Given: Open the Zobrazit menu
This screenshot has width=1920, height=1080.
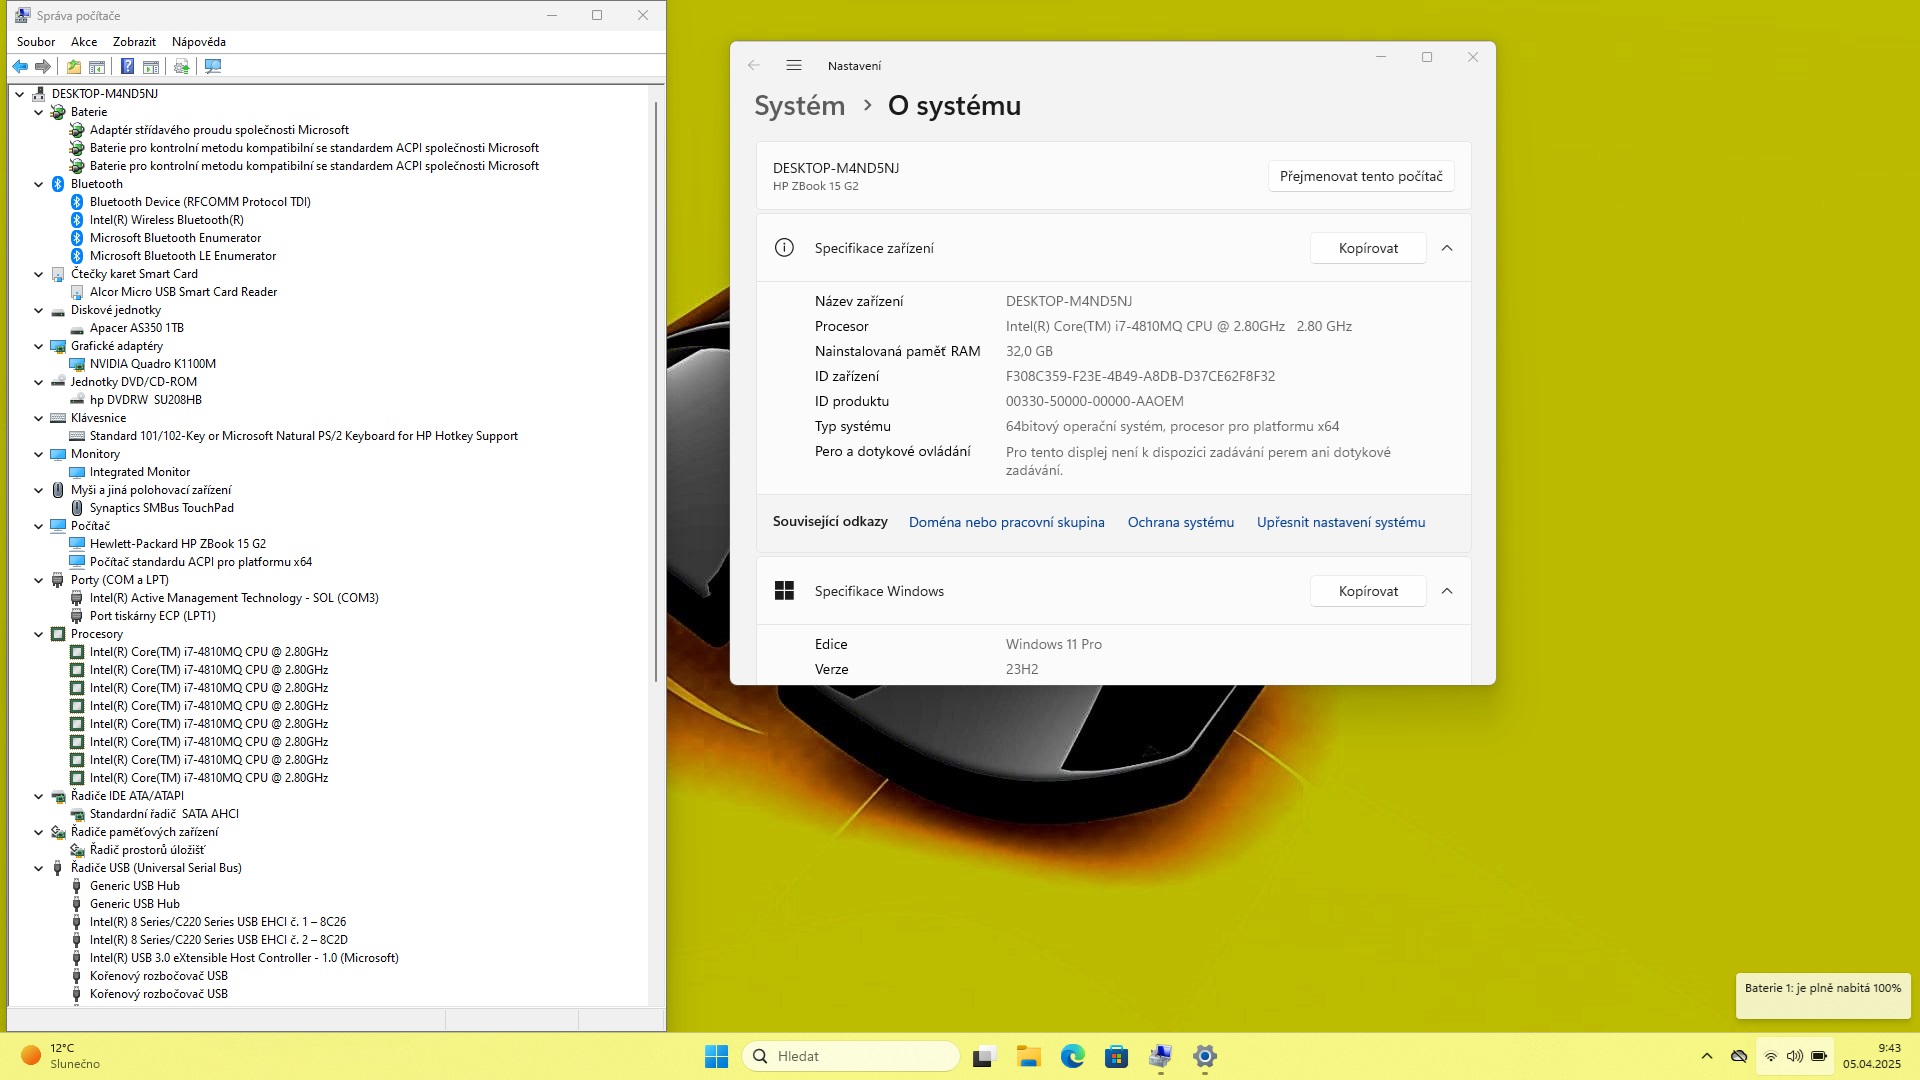Looking at the screenshot, I should point(134,42).
